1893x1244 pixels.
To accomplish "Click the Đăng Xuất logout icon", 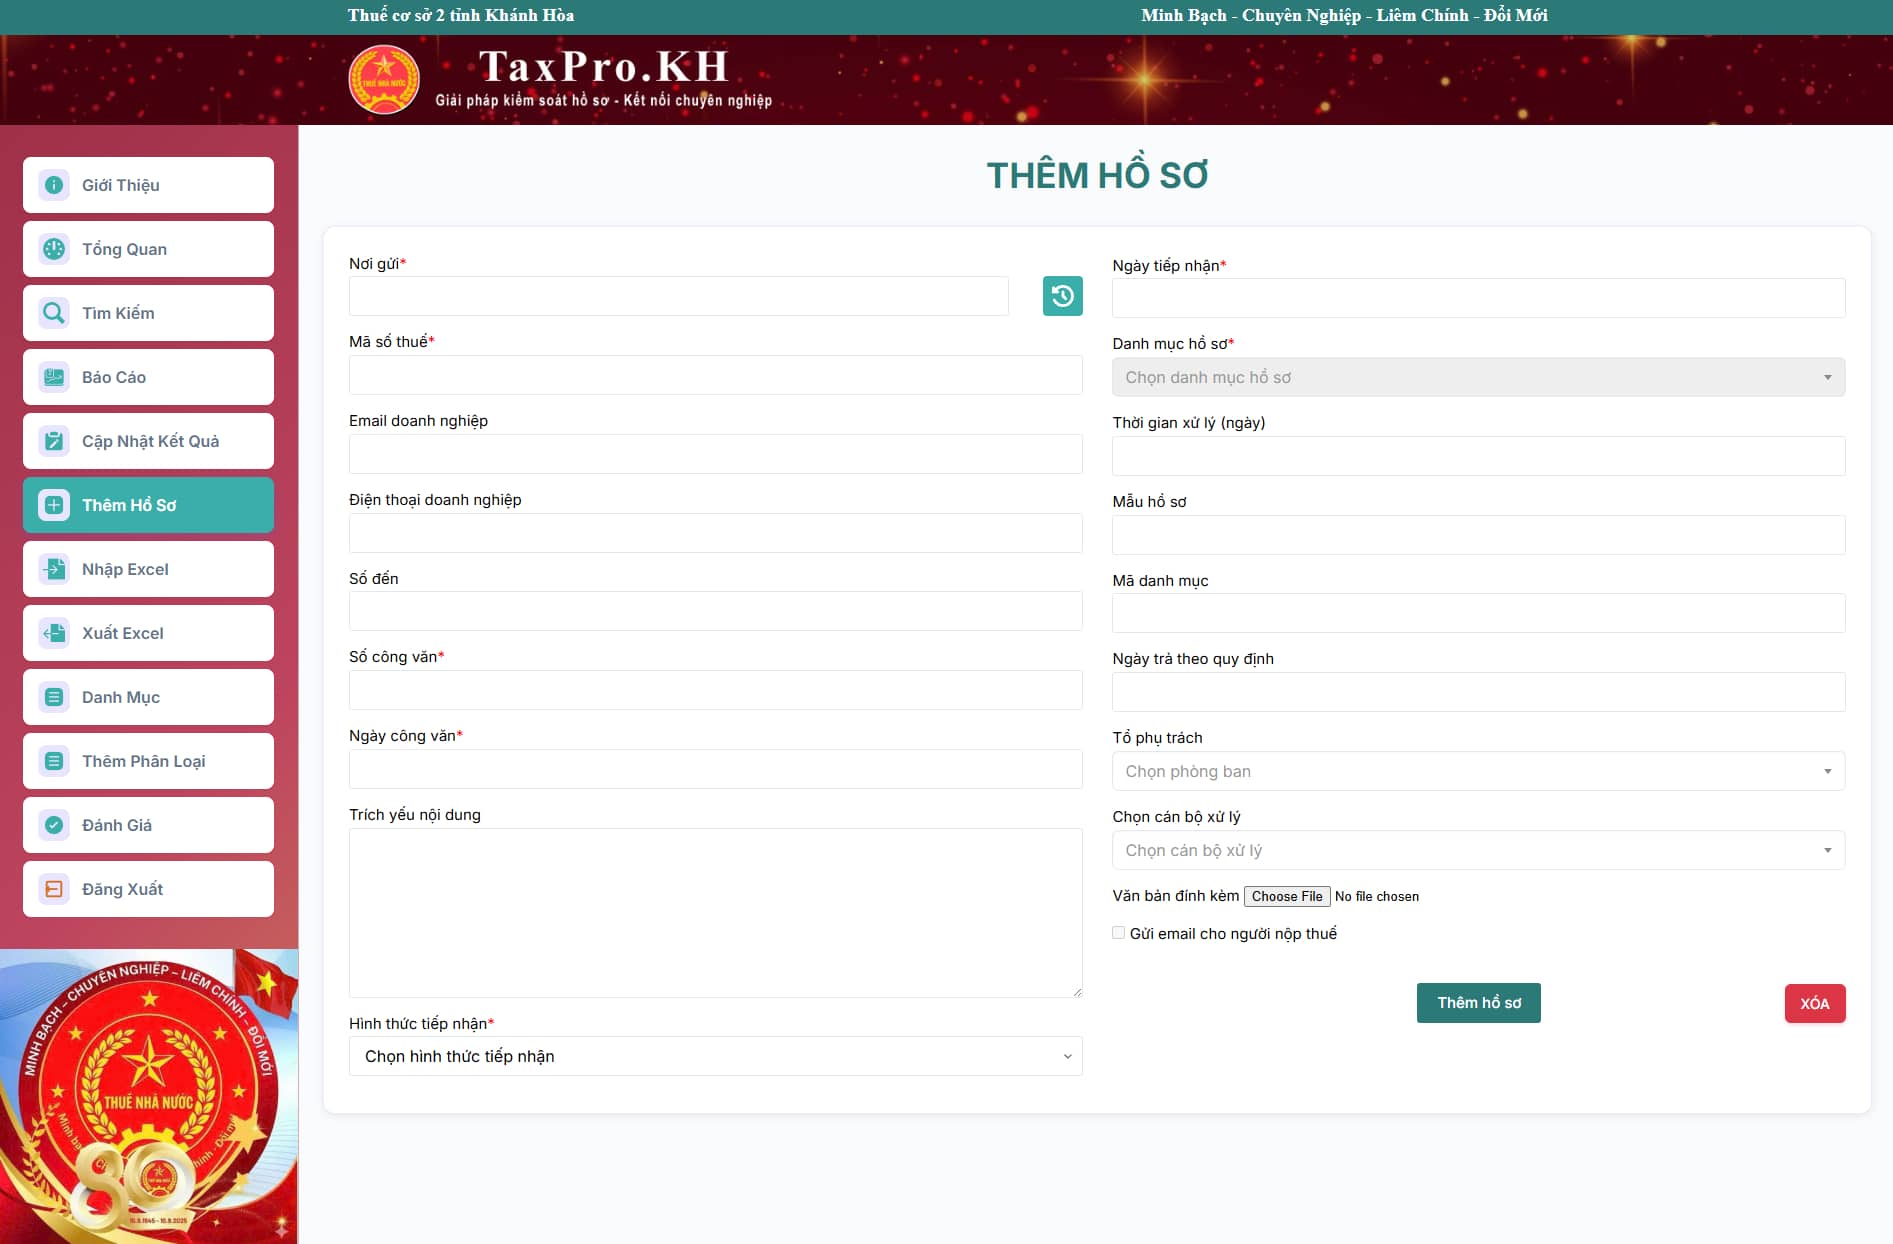I will [54, 889].
